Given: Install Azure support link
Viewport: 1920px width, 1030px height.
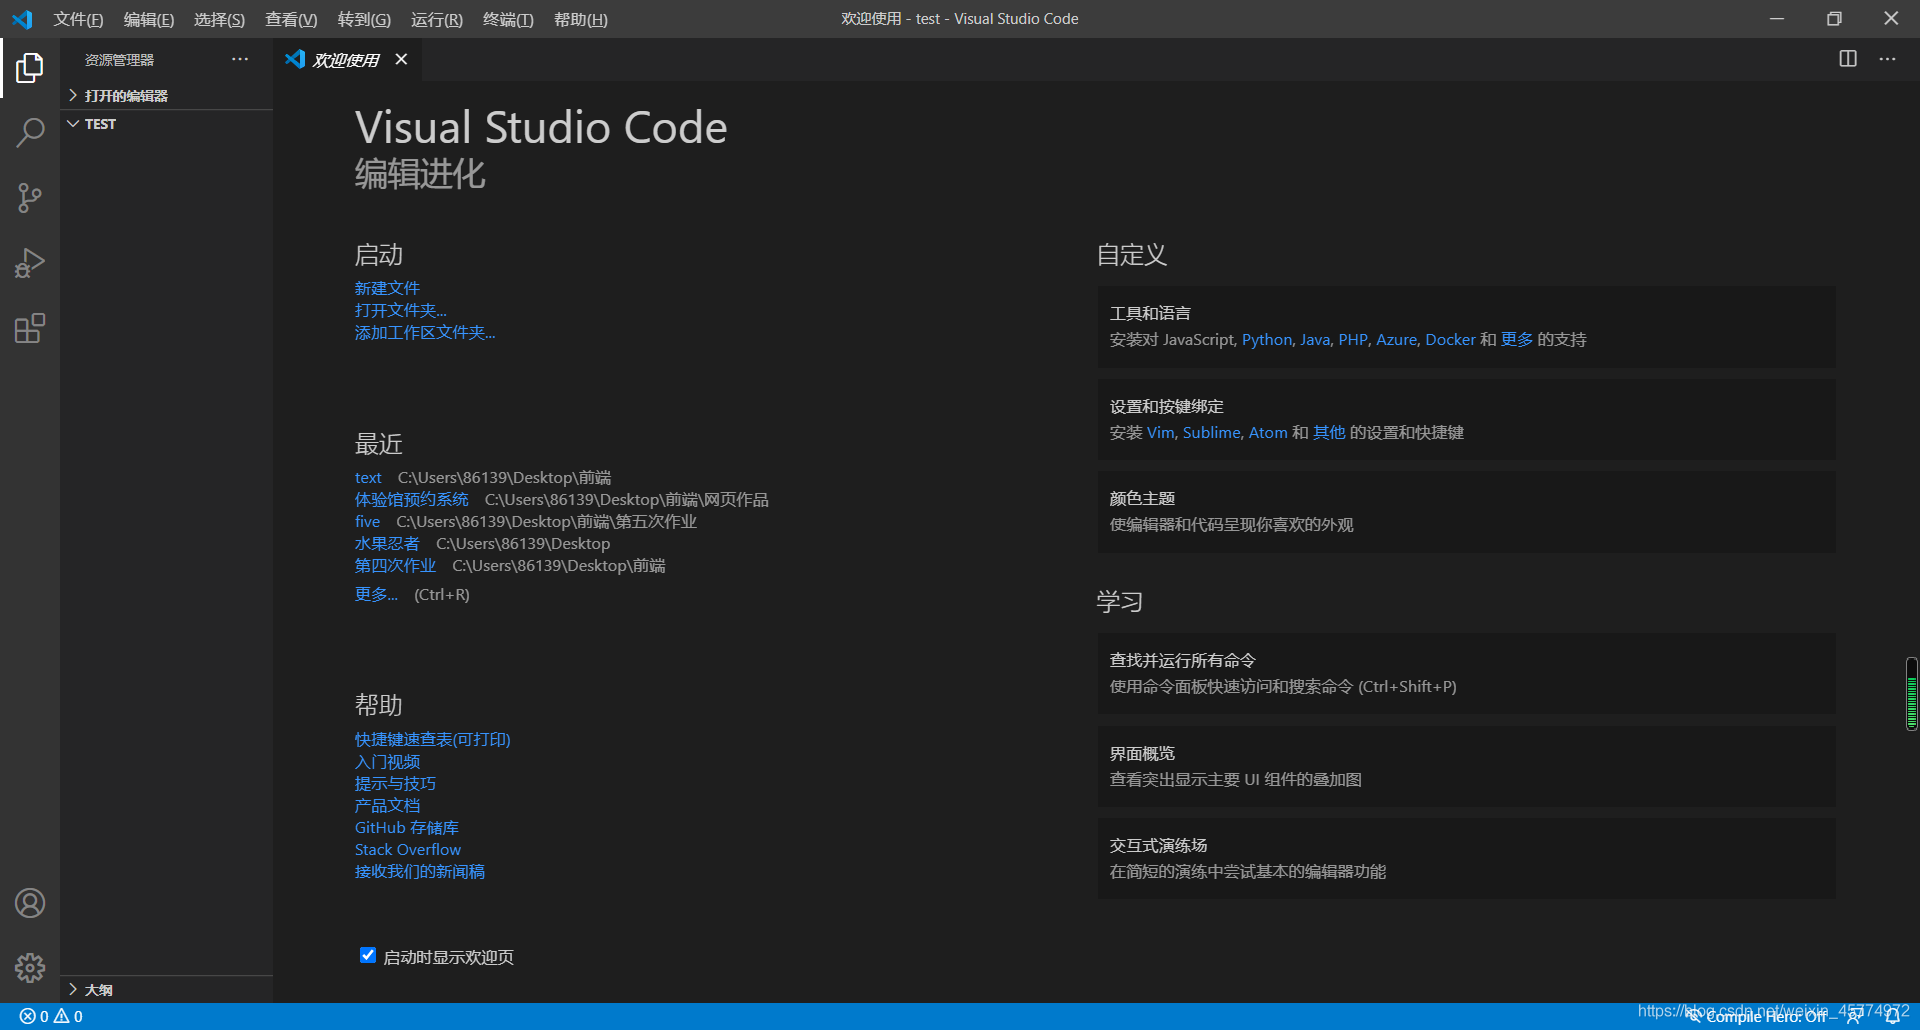Looking at the screenshot, I should 1396,339.
